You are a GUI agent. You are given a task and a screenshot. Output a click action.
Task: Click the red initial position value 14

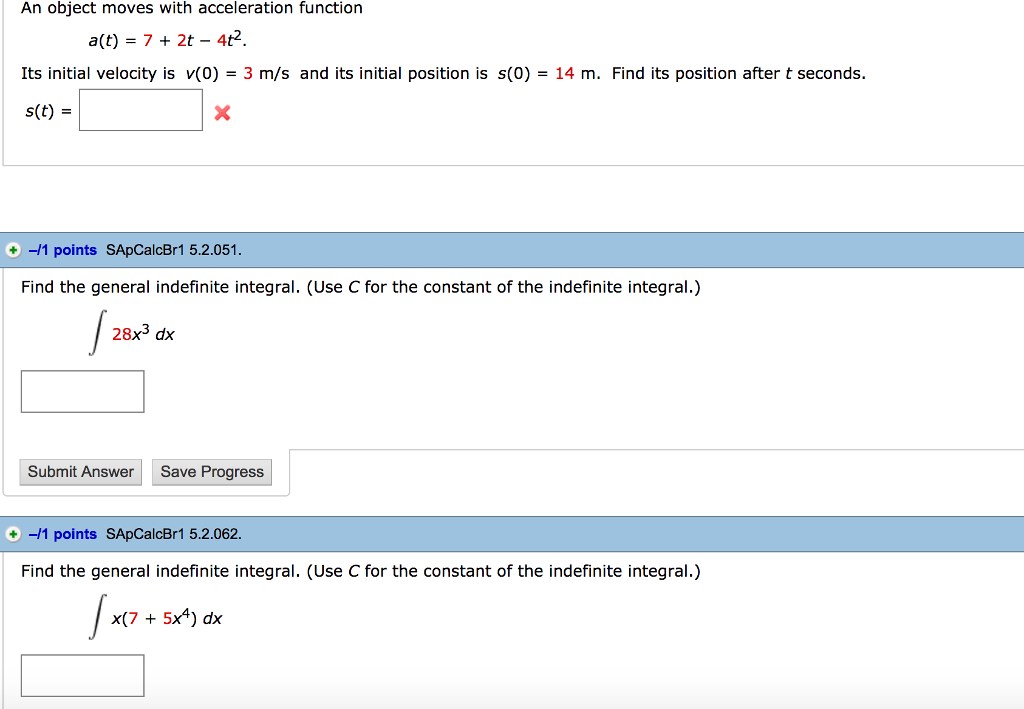click(x=564, y=74)
